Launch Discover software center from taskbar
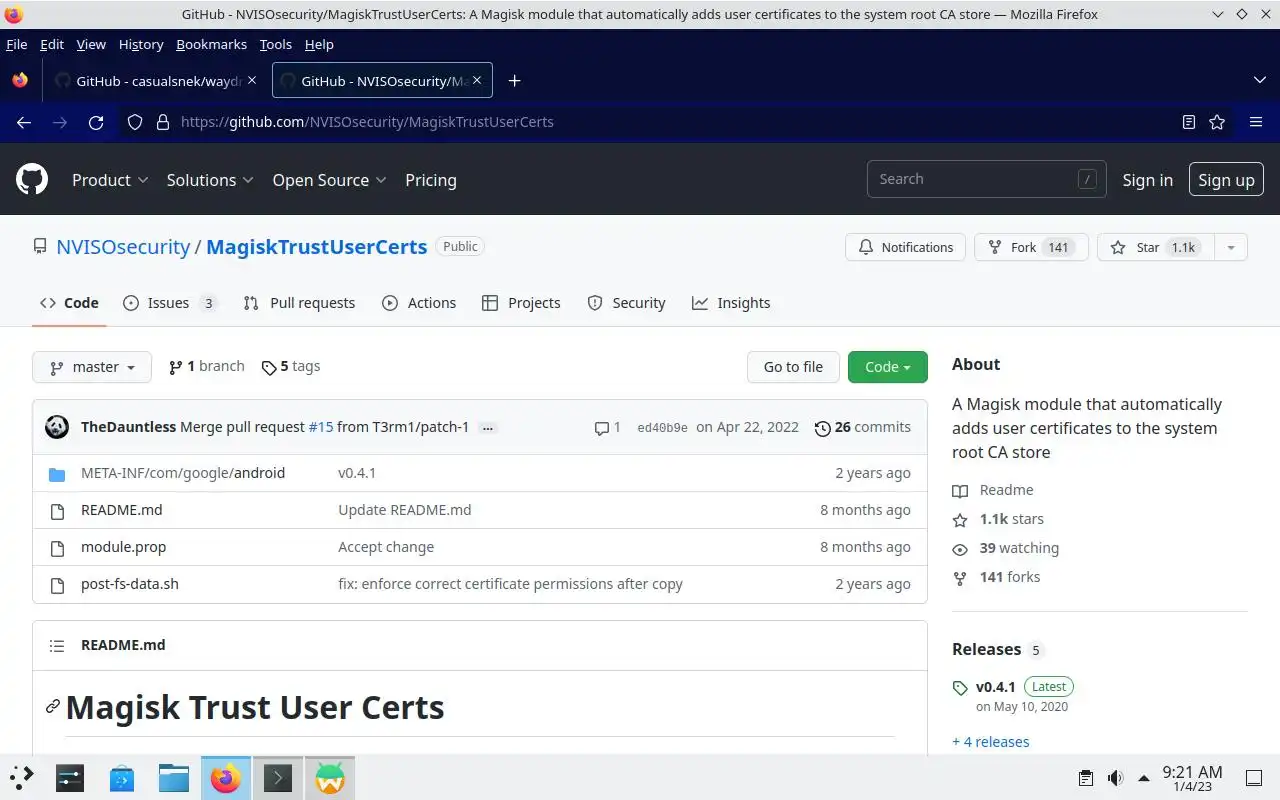Image resolution: width=1280 pixels, height=800 pixels. (x=122, y=778)
